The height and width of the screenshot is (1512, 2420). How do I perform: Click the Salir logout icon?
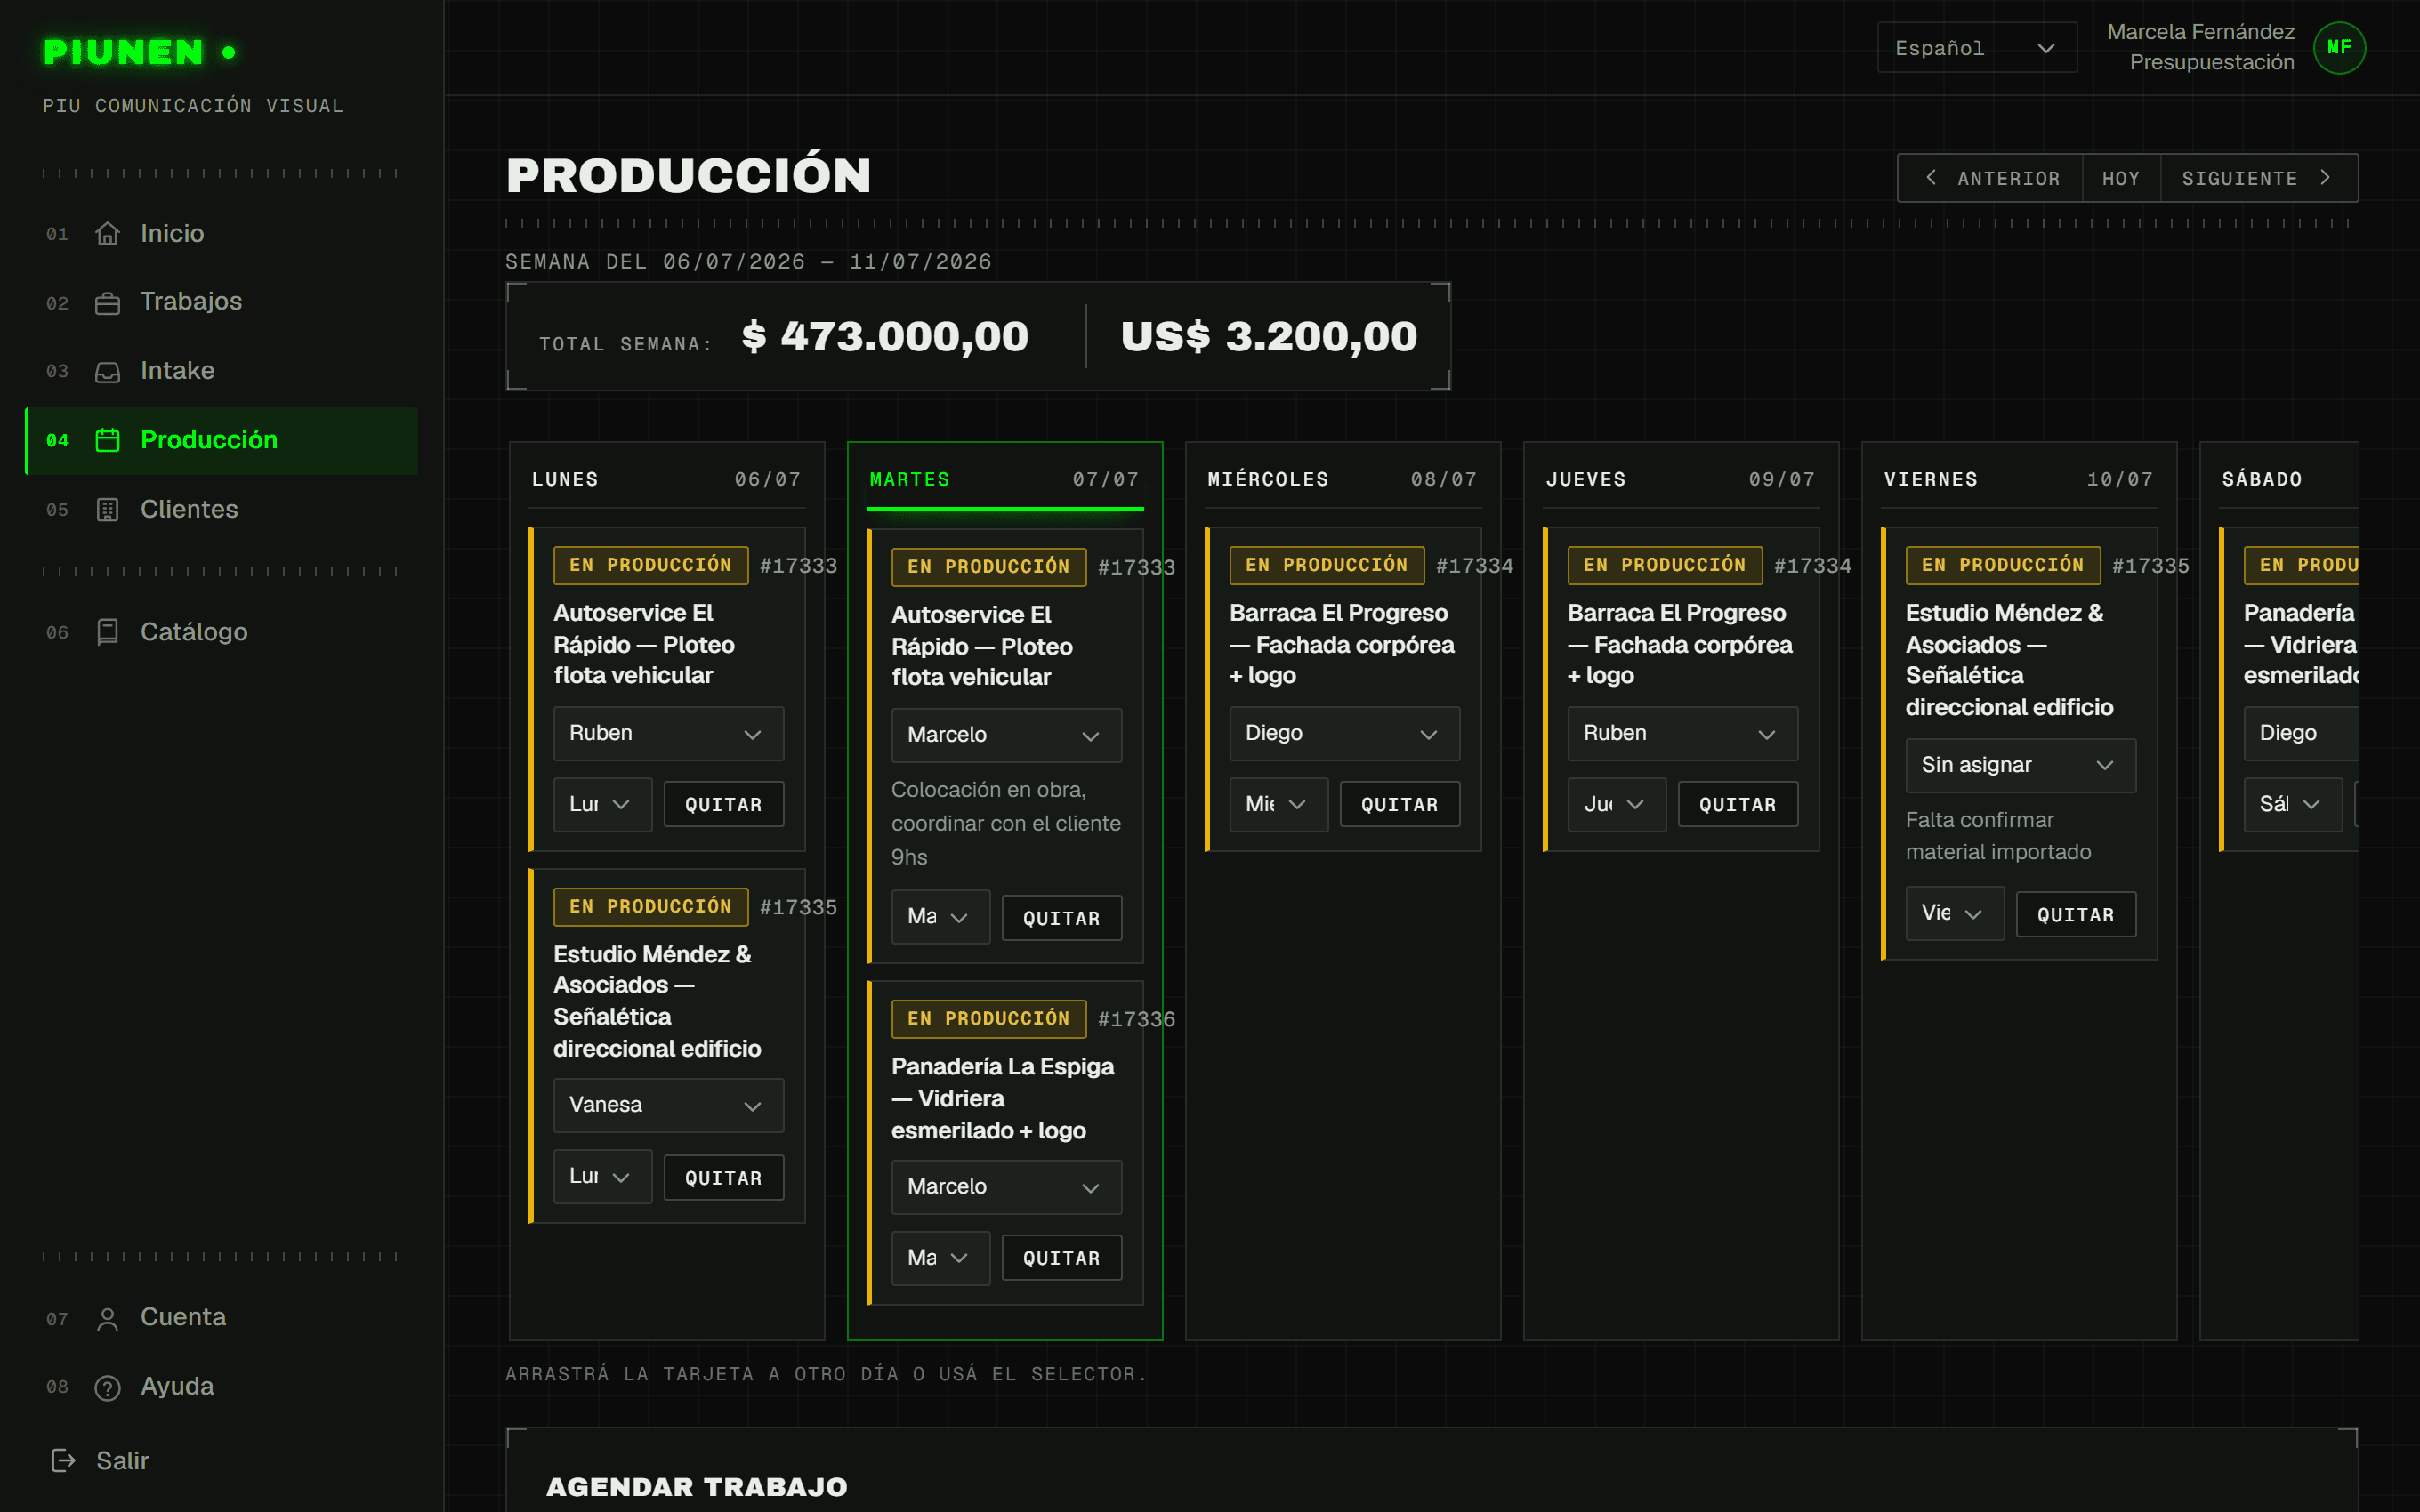(x=63, y=1461)
